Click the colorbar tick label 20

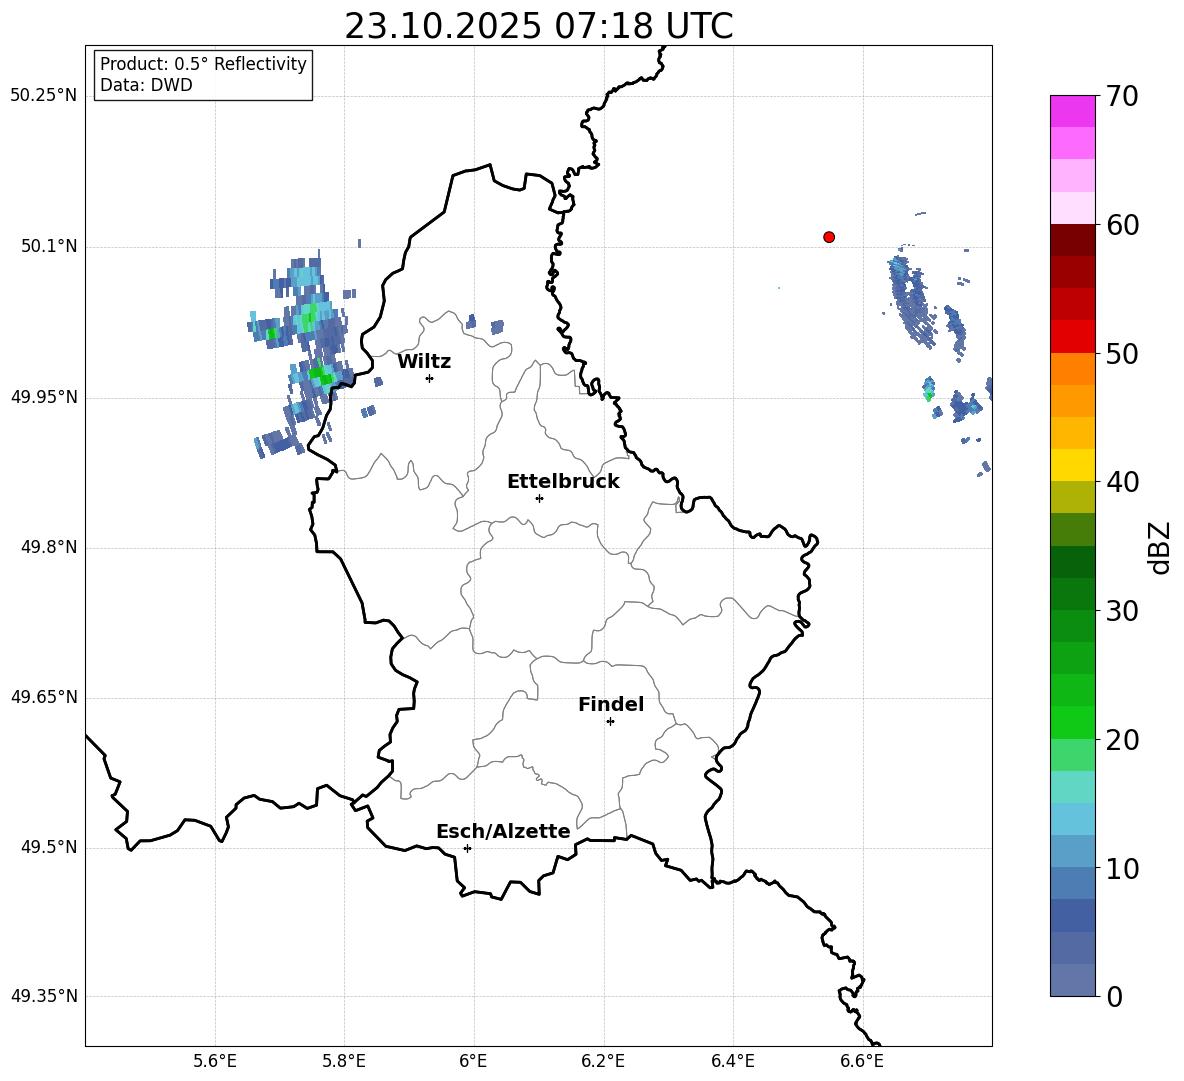[1123, 740]
